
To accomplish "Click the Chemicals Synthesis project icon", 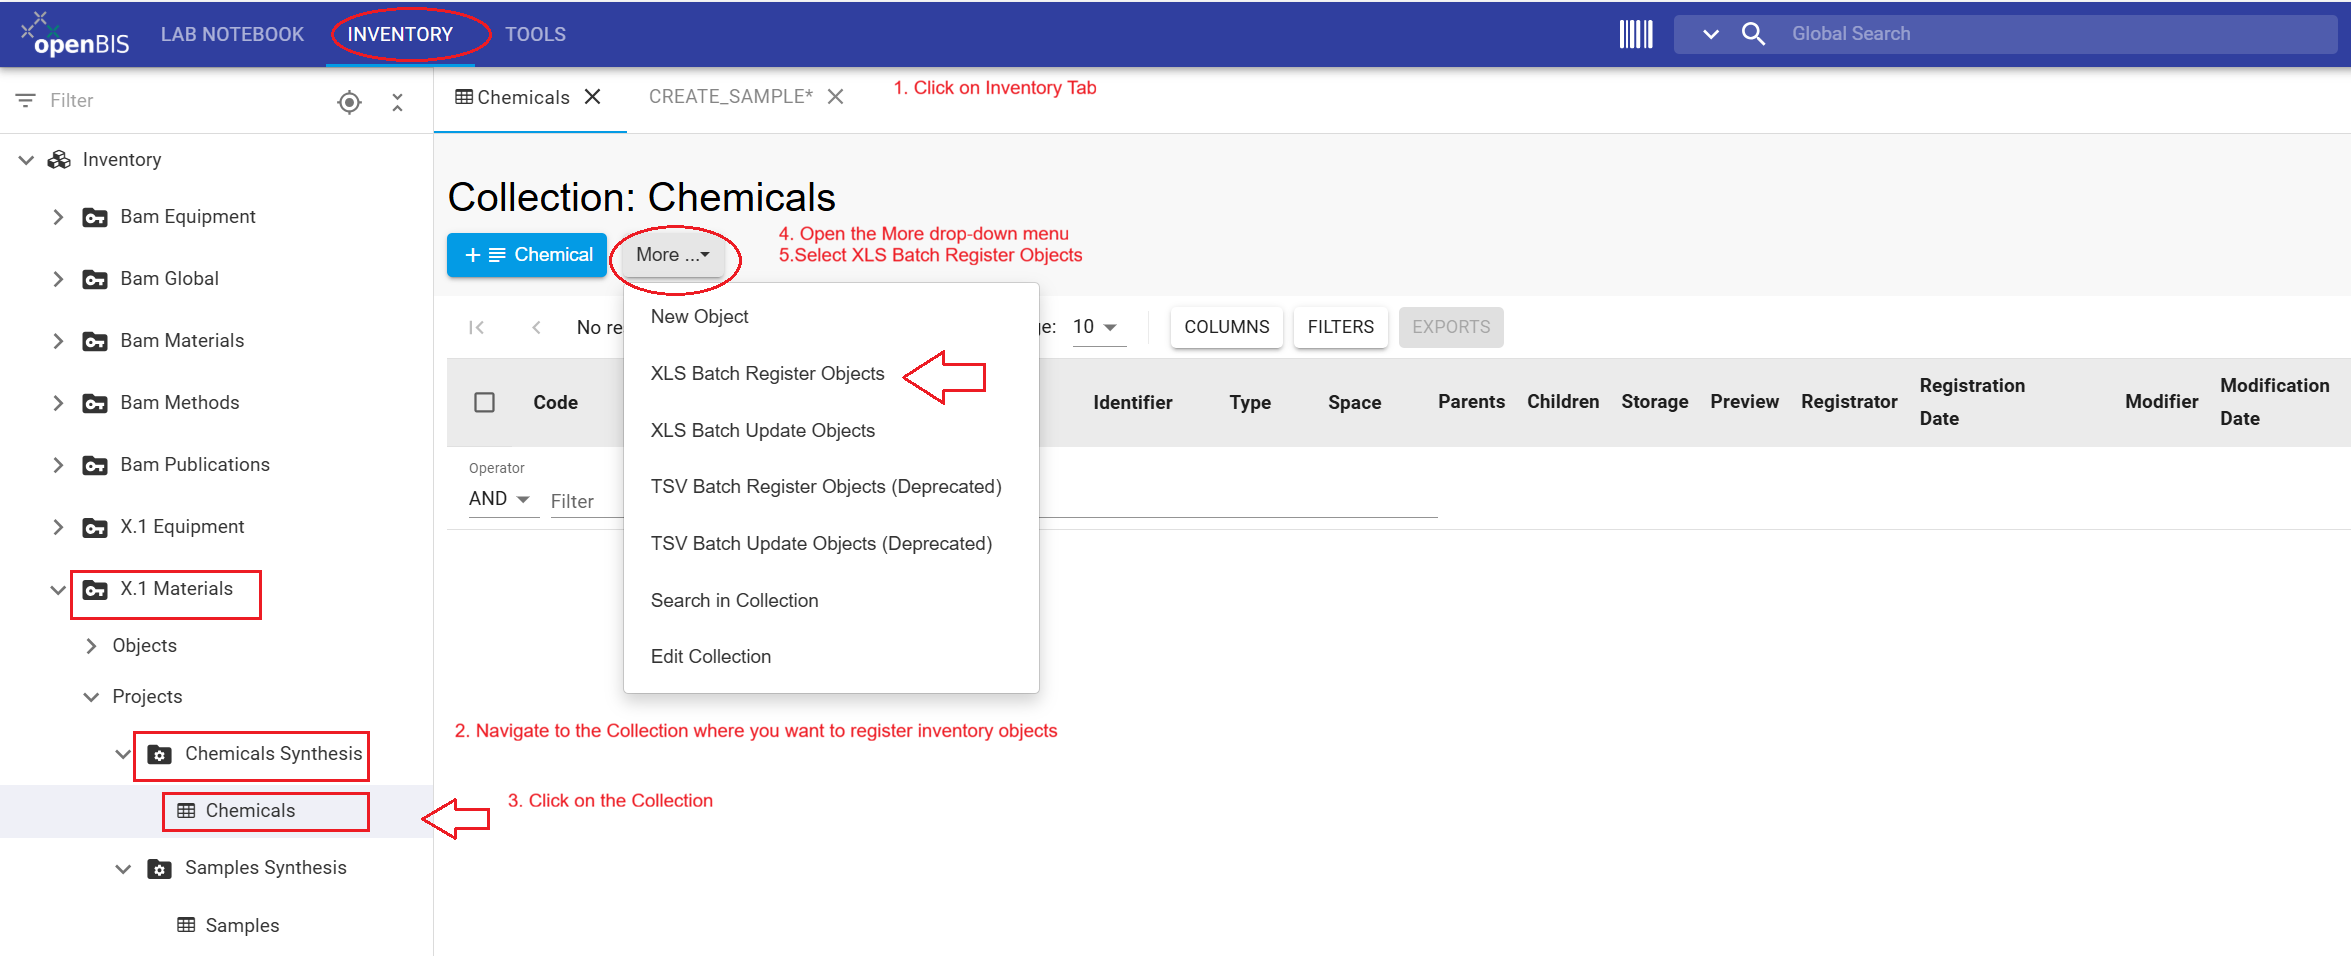I will point(159,755).
